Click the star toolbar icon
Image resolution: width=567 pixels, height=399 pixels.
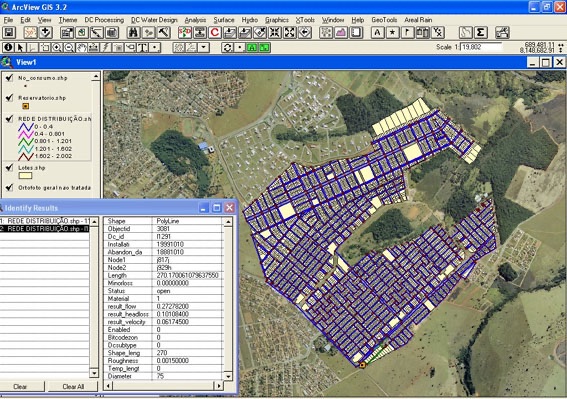point(393,33)
